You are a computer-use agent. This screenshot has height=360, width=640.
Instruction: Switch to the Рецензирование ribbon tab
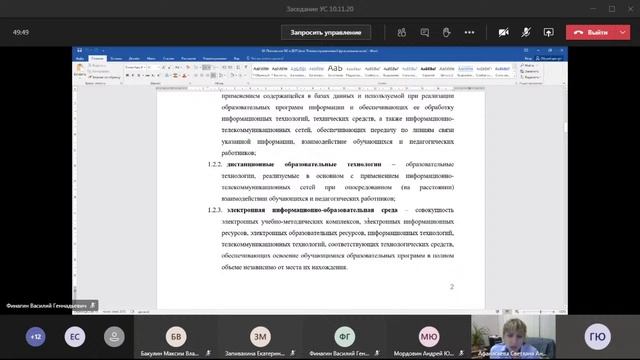point(214,58)
